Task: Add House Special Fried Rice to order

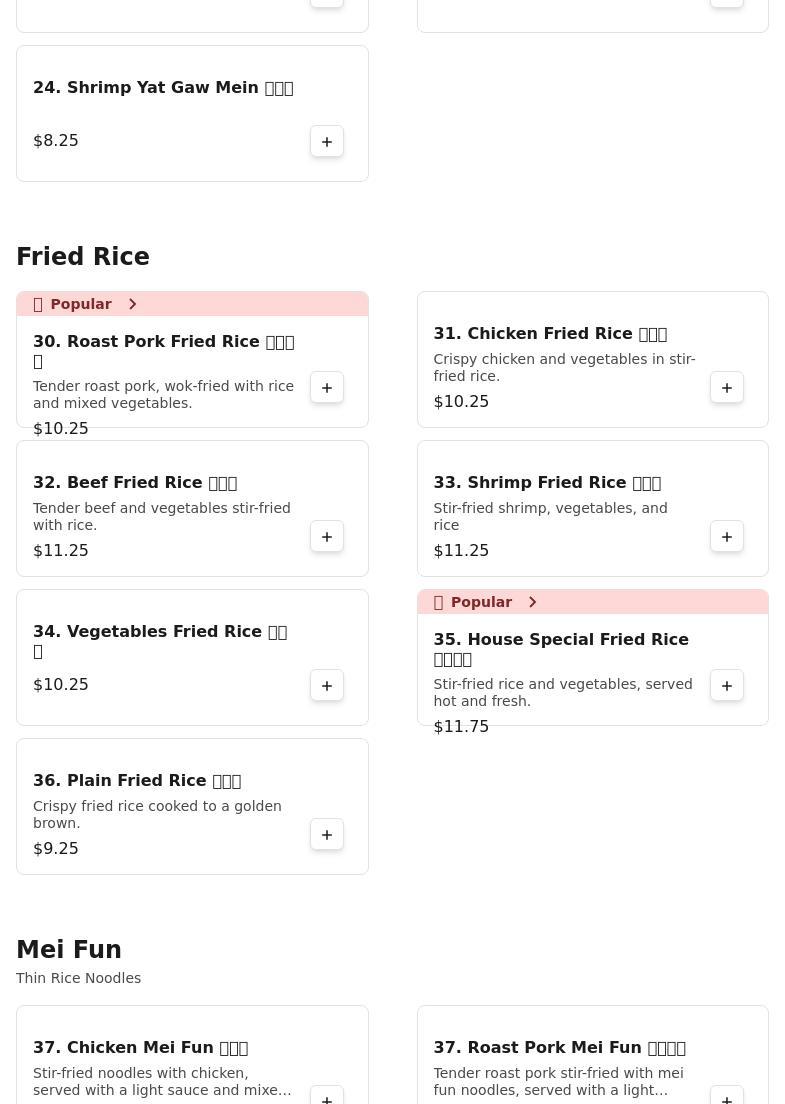Action: coord(727,685)
